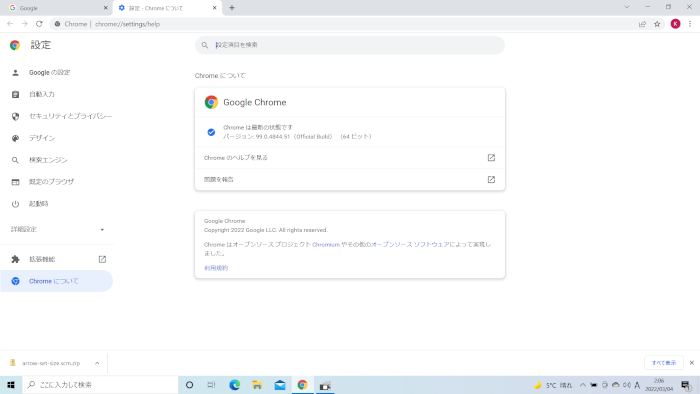700x394 pixels.
Task: Open File Explorer from taskbar
Action: (x=257, y=385)
